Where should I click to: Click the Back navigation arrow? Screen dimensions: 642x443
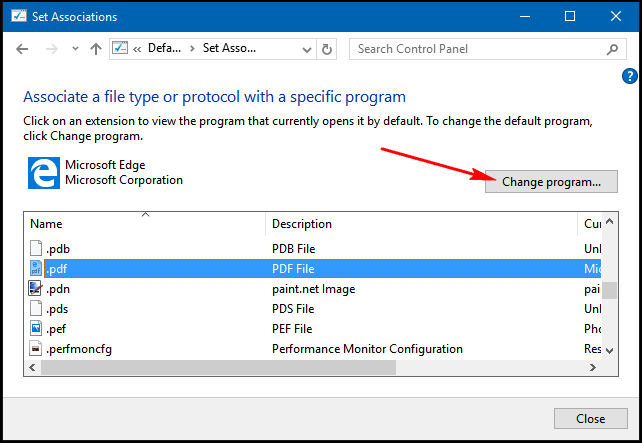(x=22, y=49)
